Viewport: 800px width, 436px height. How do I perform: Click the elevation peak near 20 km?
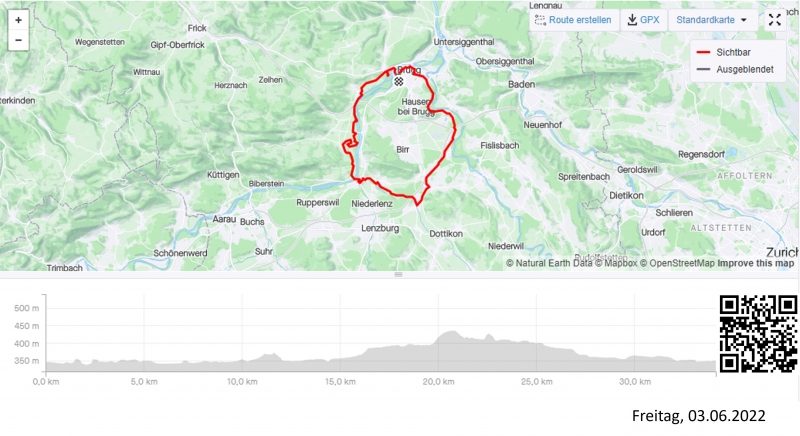[449, 332]
